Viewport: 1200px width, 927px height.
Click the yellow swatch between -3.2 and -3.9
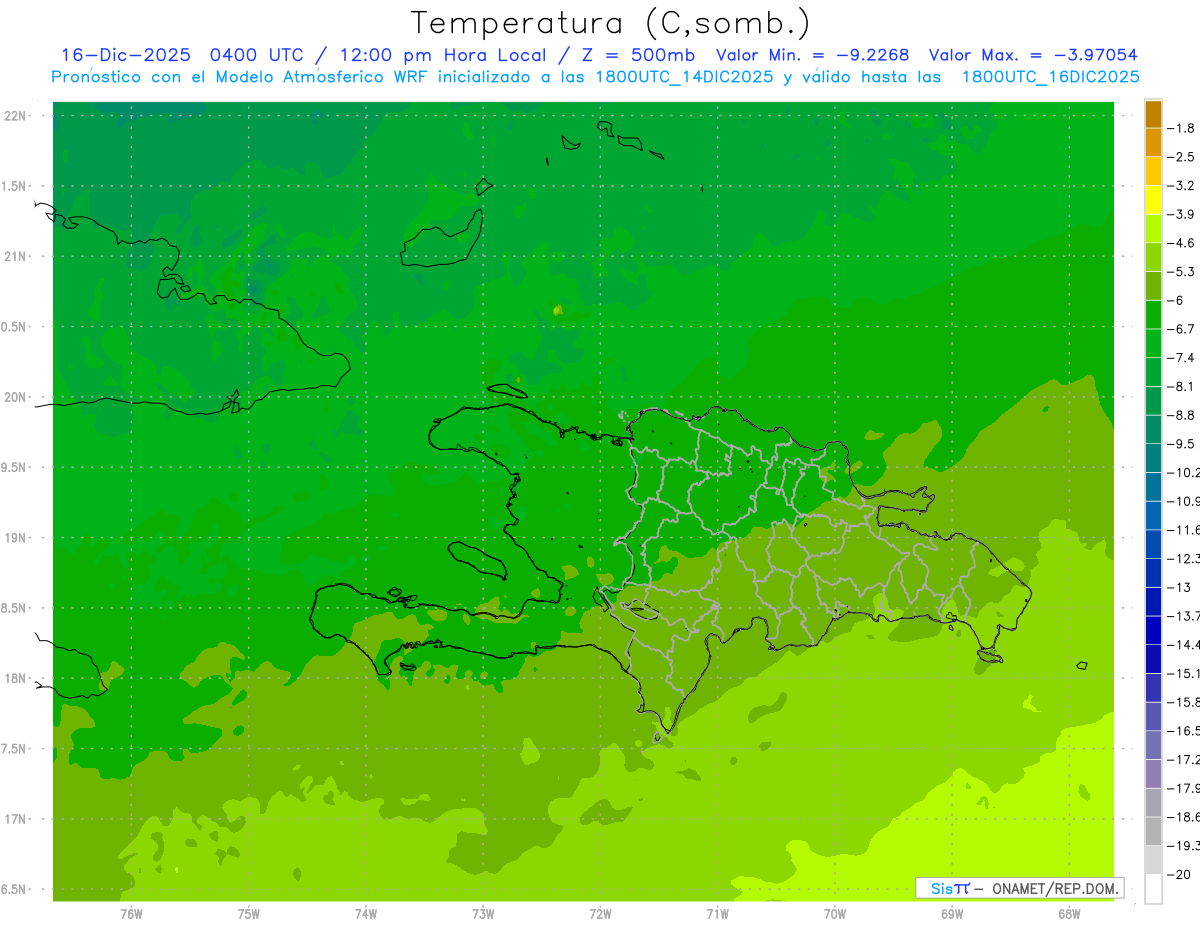[1153, 200]
